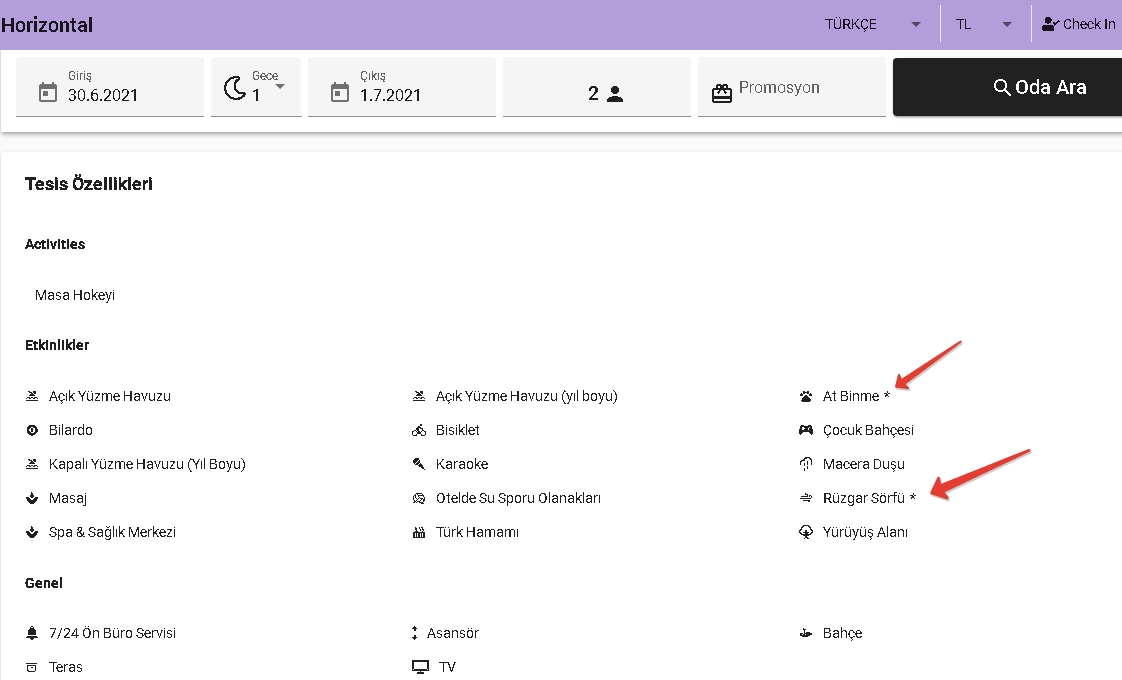Click the paw icon next to At Binme

click(806, 397)
